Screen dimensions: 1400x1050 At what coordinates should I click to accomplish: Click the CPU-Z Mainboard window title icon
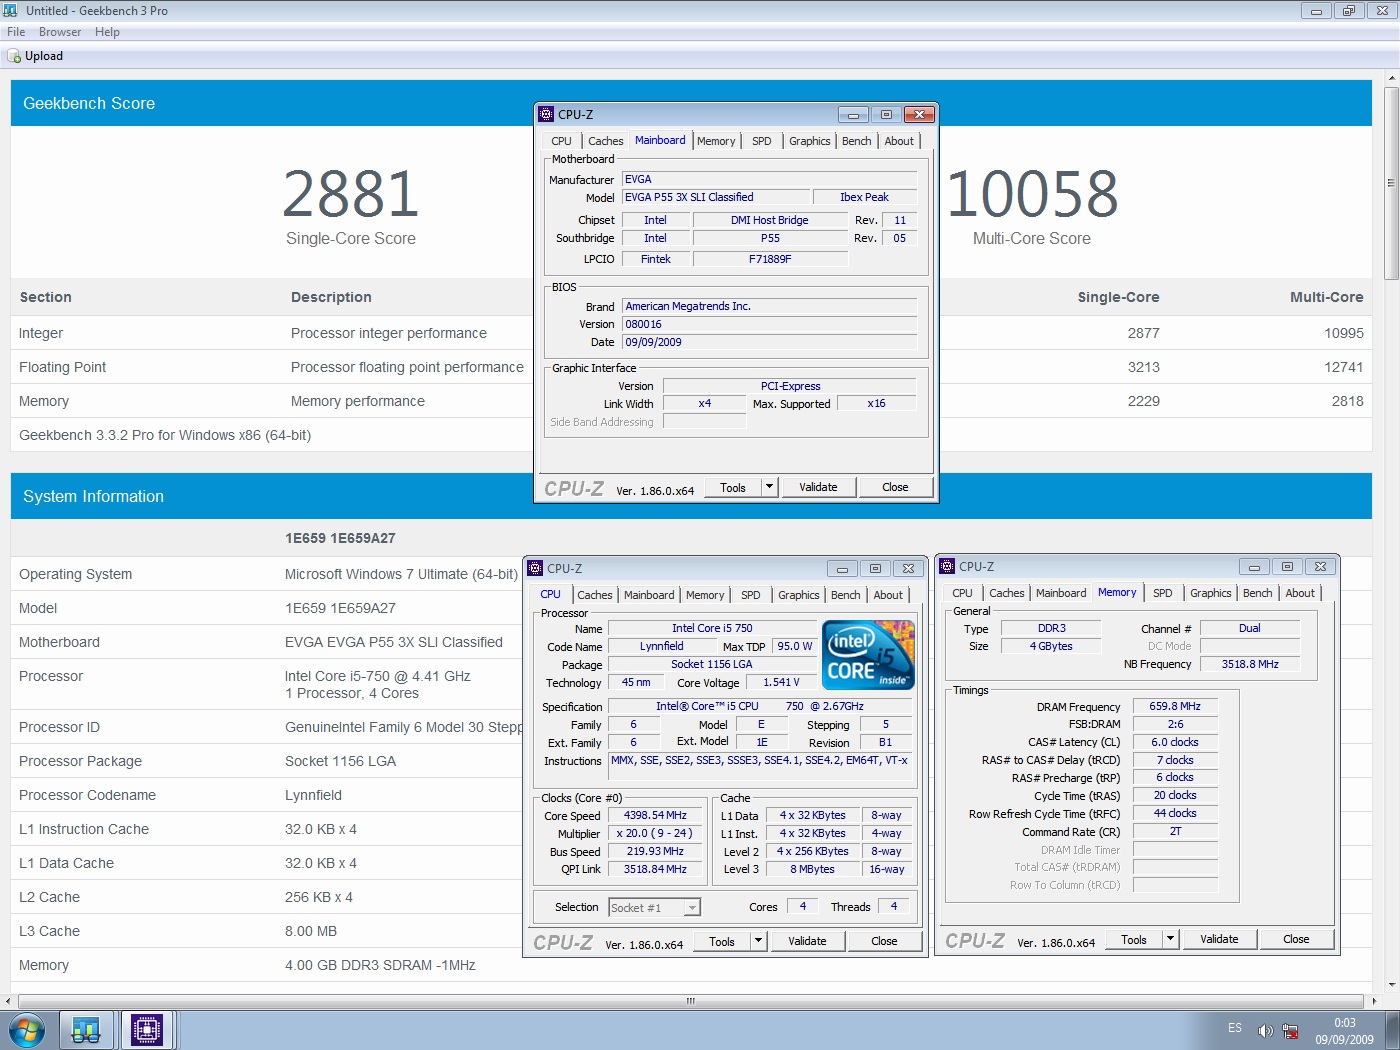pos(546,114)
